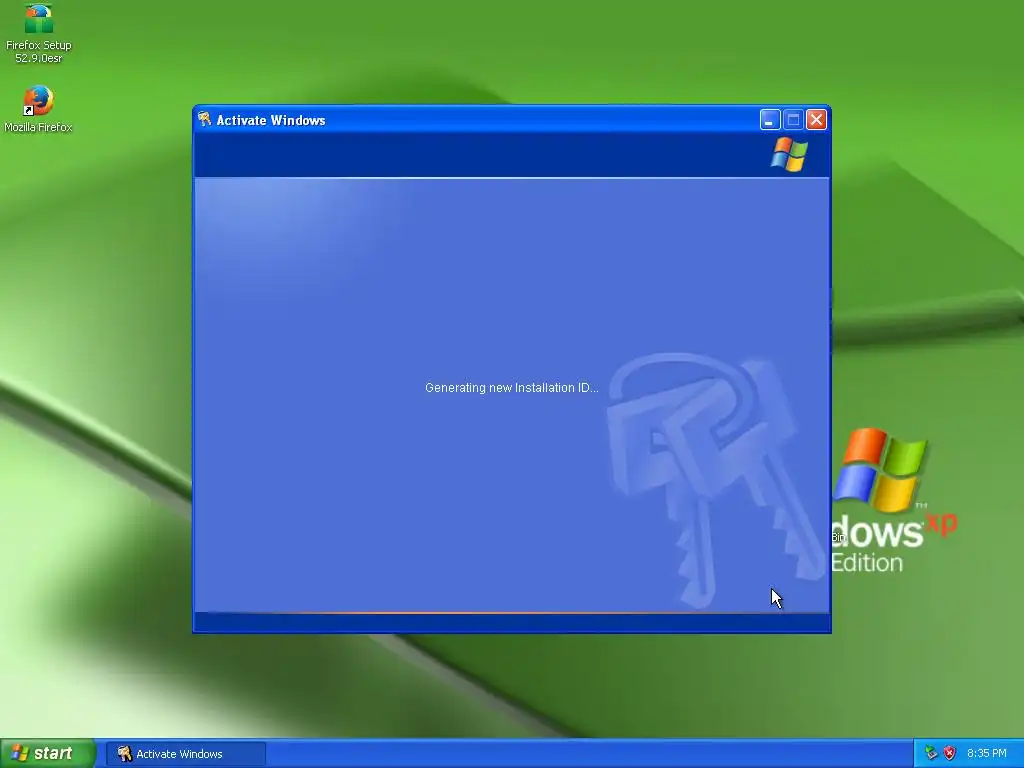This screenshot has height=768, width=1024.
Task: Select the partially hidden Recycle Bin label
Action: pyautogui.click(x=839, y=537)
